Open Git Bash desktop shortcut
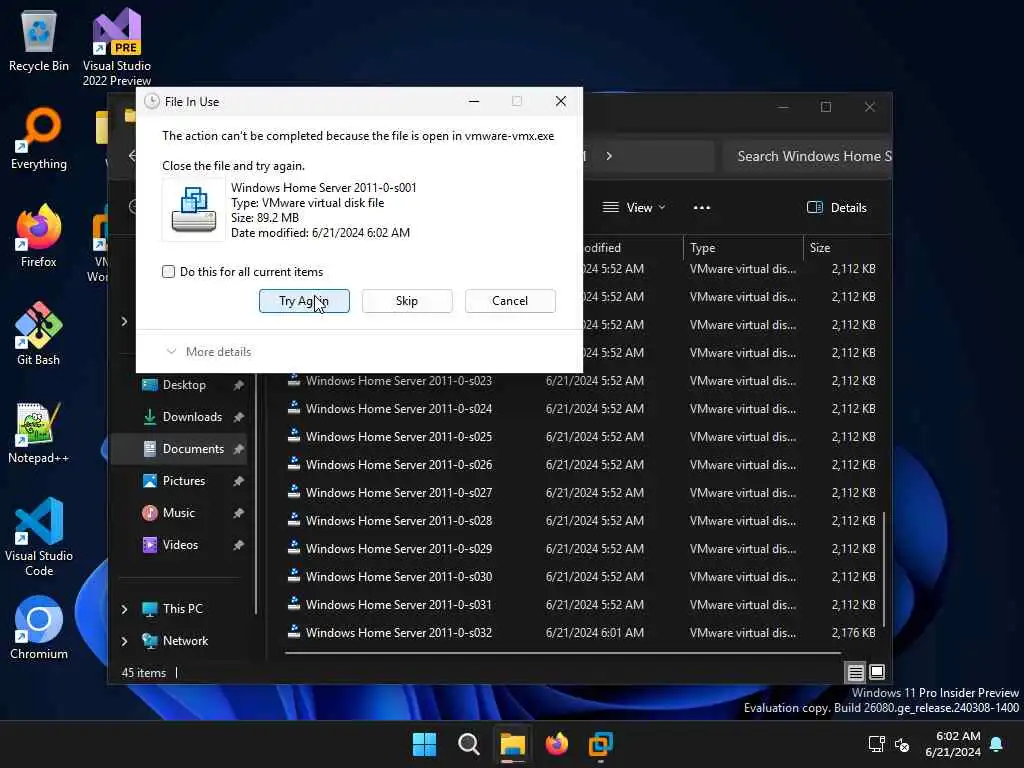1024x768 pixels. point(39,334)
